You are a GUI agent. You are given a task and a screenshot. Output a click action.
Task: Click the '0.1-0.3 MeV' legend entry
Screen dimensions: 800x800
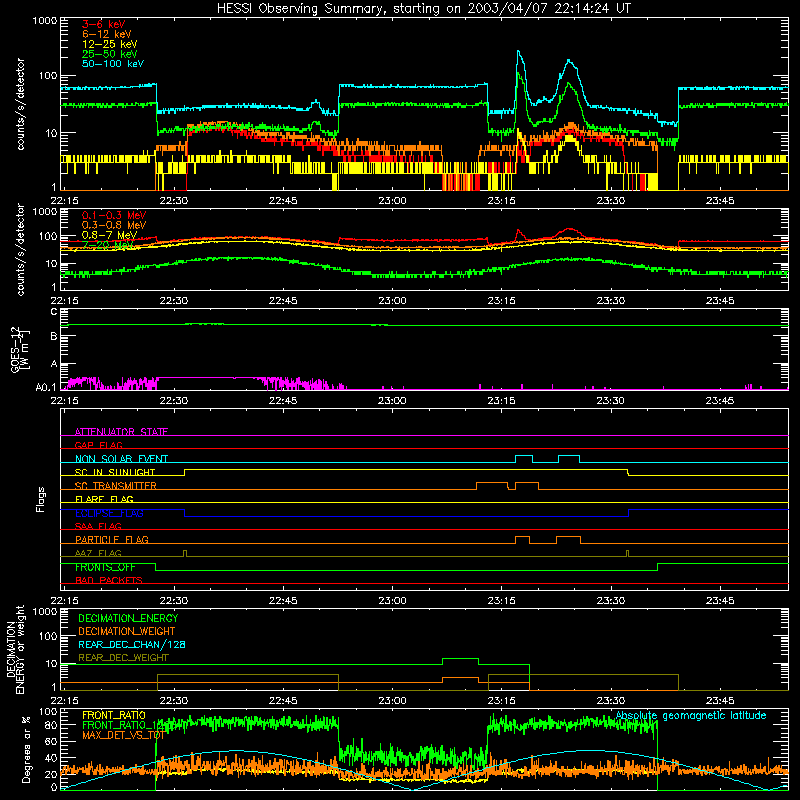point(114,215)
